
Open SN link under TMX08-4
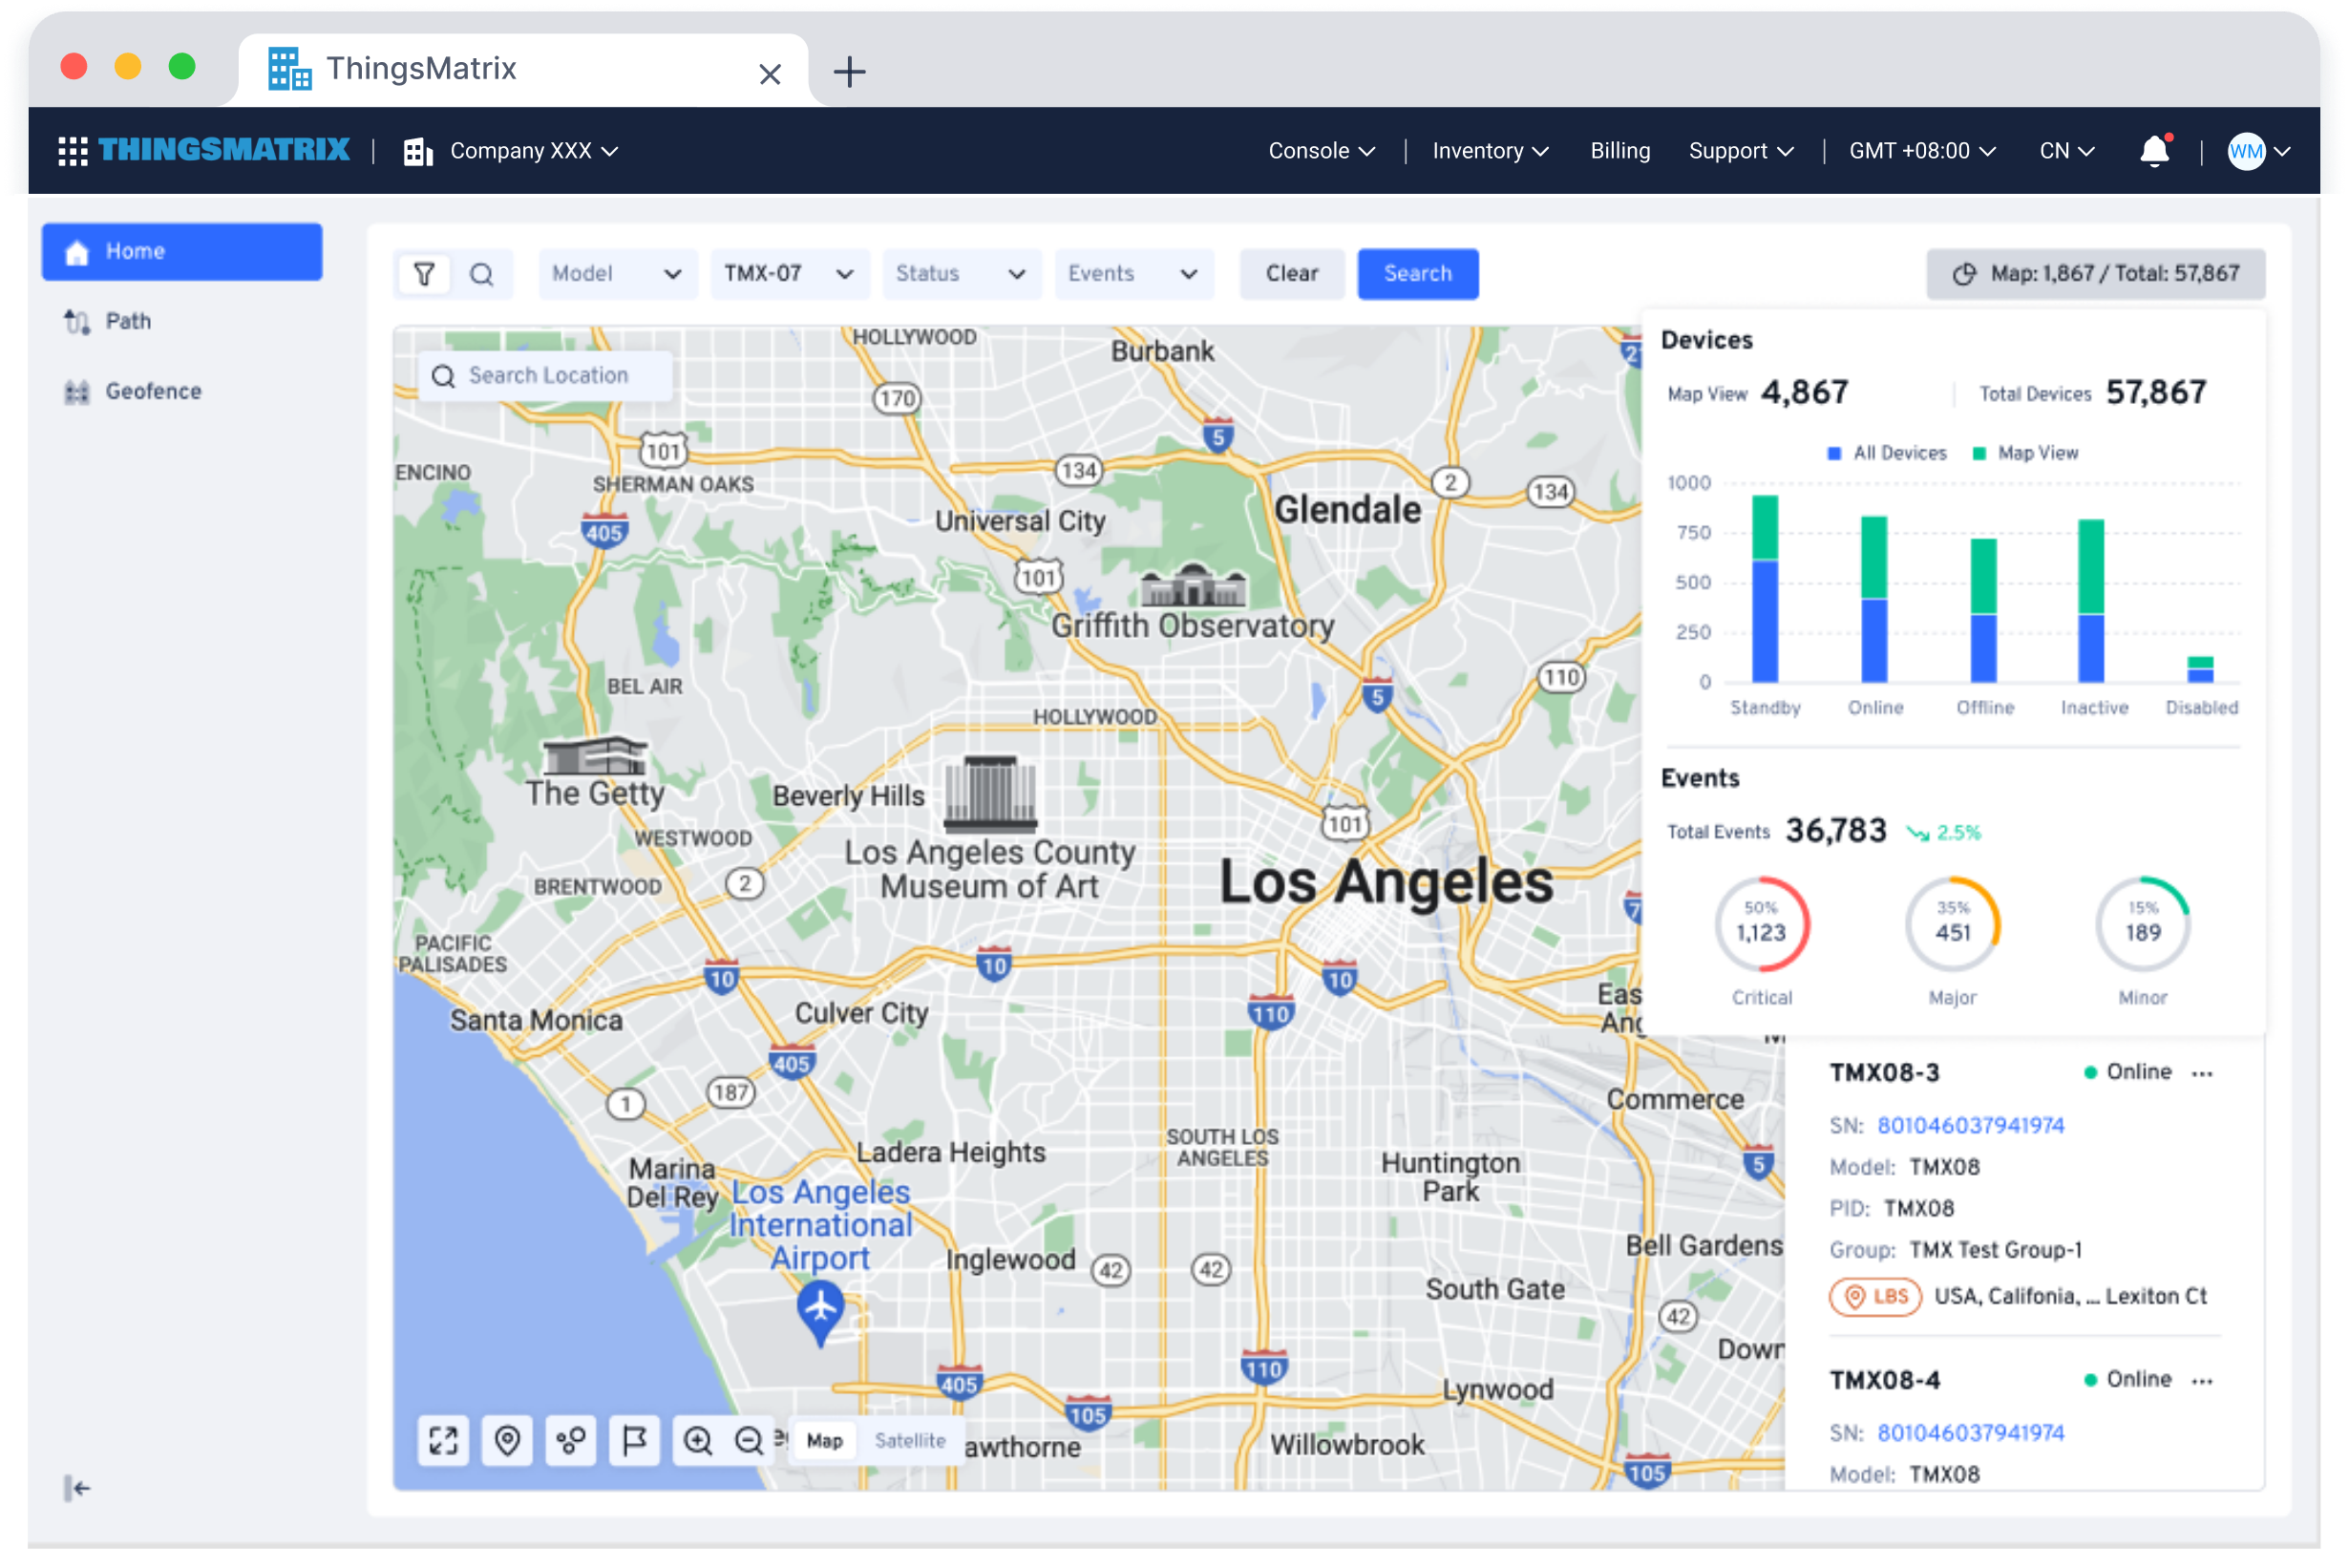1970,1433
